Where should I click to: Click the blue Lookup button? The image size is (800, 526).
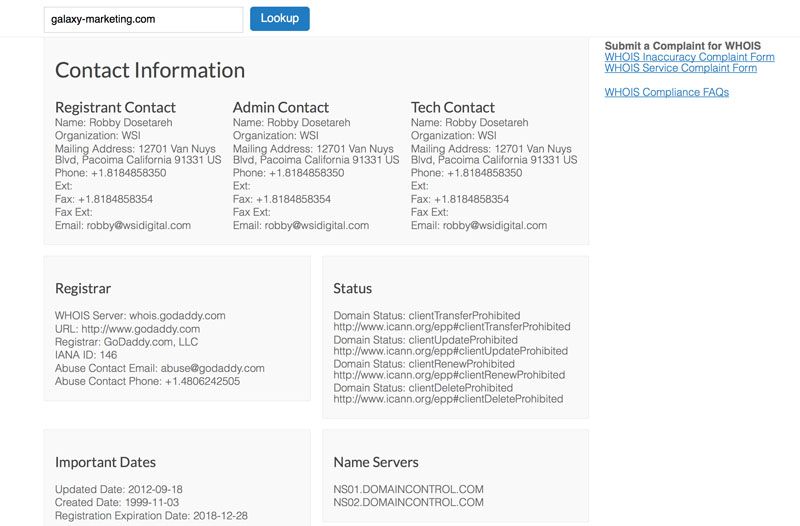(x=280, y=19)
